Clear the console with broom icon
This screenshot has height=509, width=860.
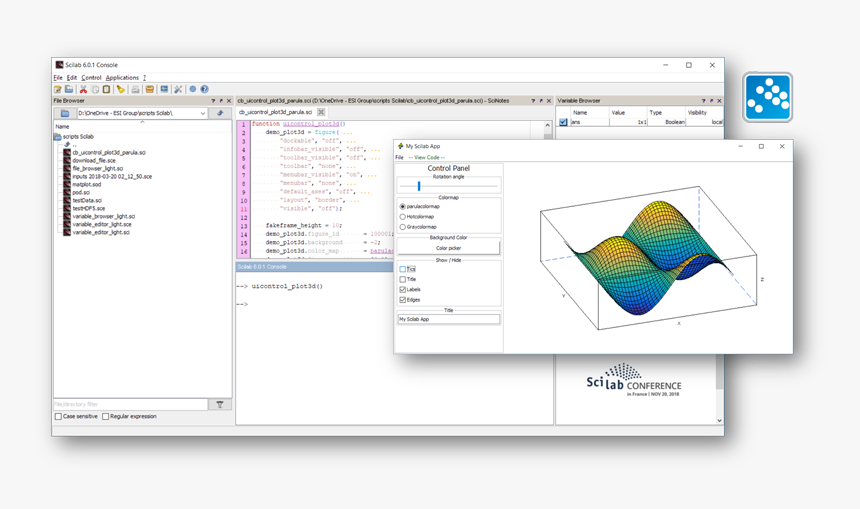coord(121,89)
